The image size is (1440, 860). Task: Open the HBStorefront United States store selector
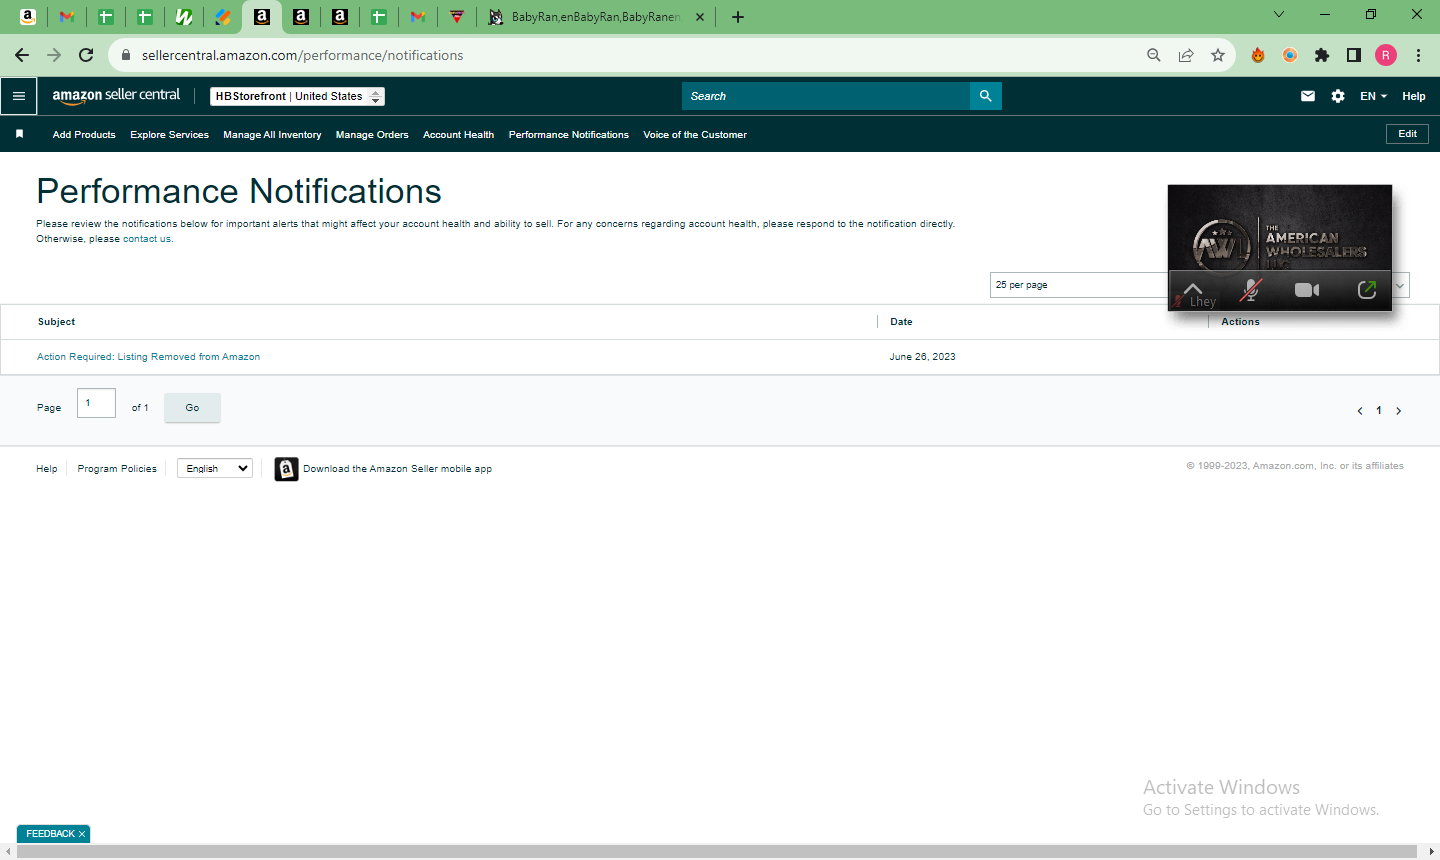click(x=297, y=96)
